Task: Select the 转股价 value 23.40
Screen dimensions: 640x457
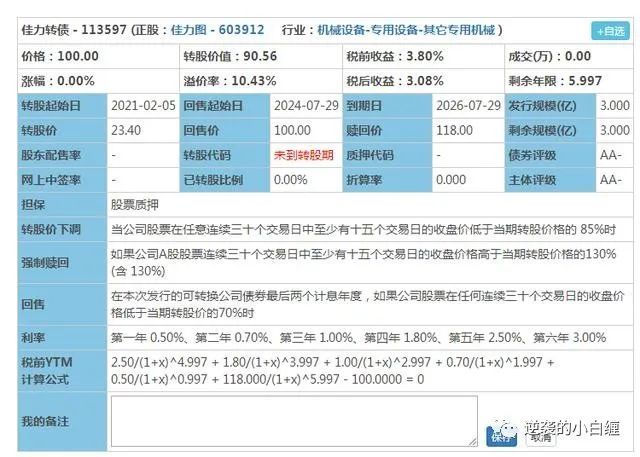Action: click(126, 131)
